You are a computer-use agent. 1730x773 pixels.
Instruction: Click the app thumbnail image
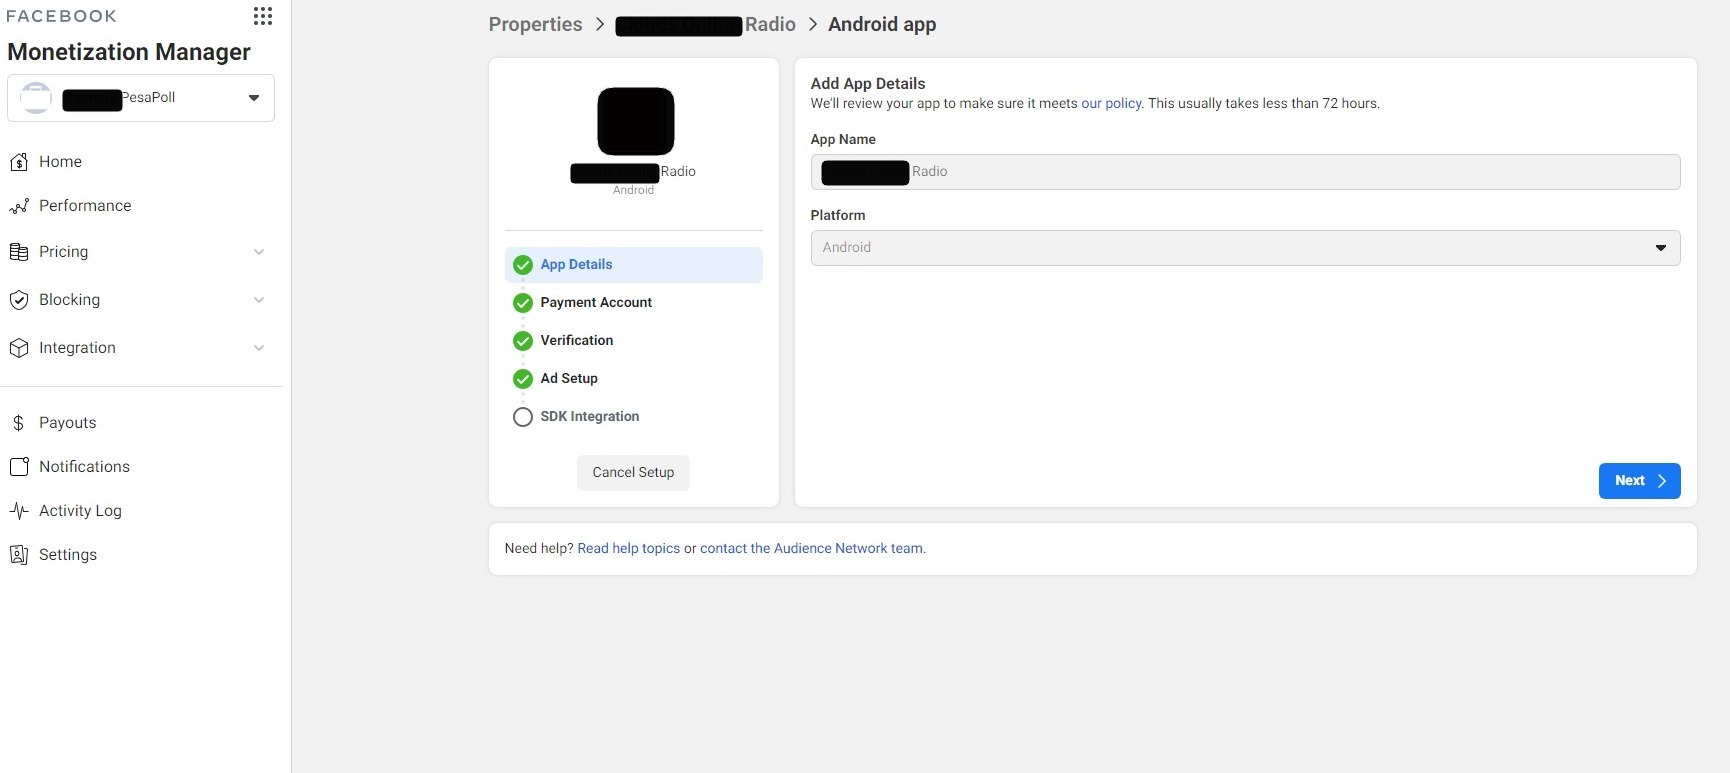[x=636, y=121]
